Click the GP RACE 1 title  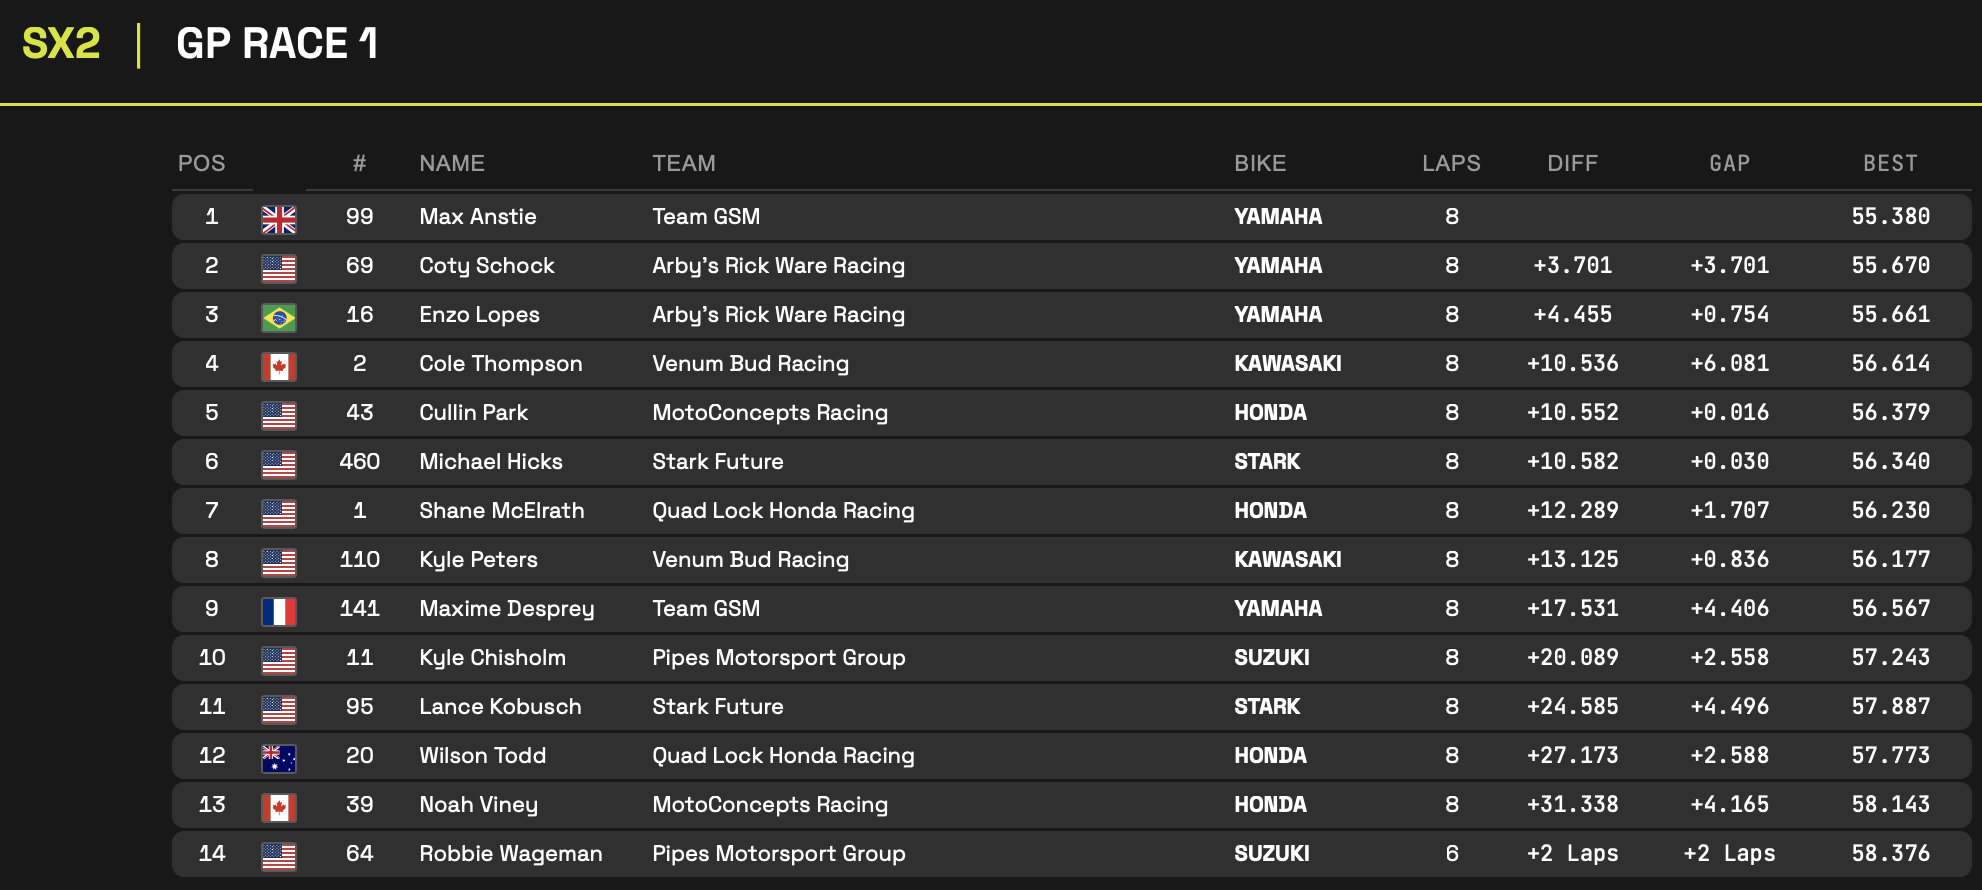(277, 44)
